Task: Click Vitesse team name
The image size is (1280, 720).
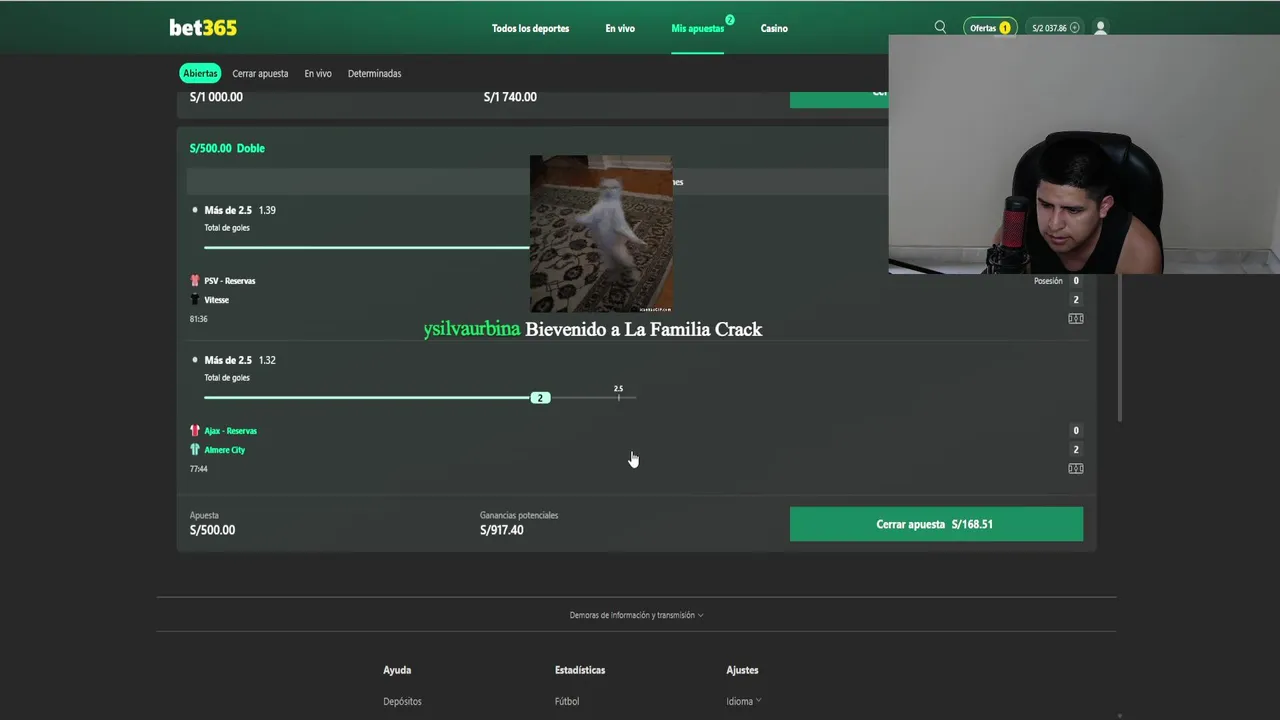Action: pyautogui.click(x=217, y=300)
